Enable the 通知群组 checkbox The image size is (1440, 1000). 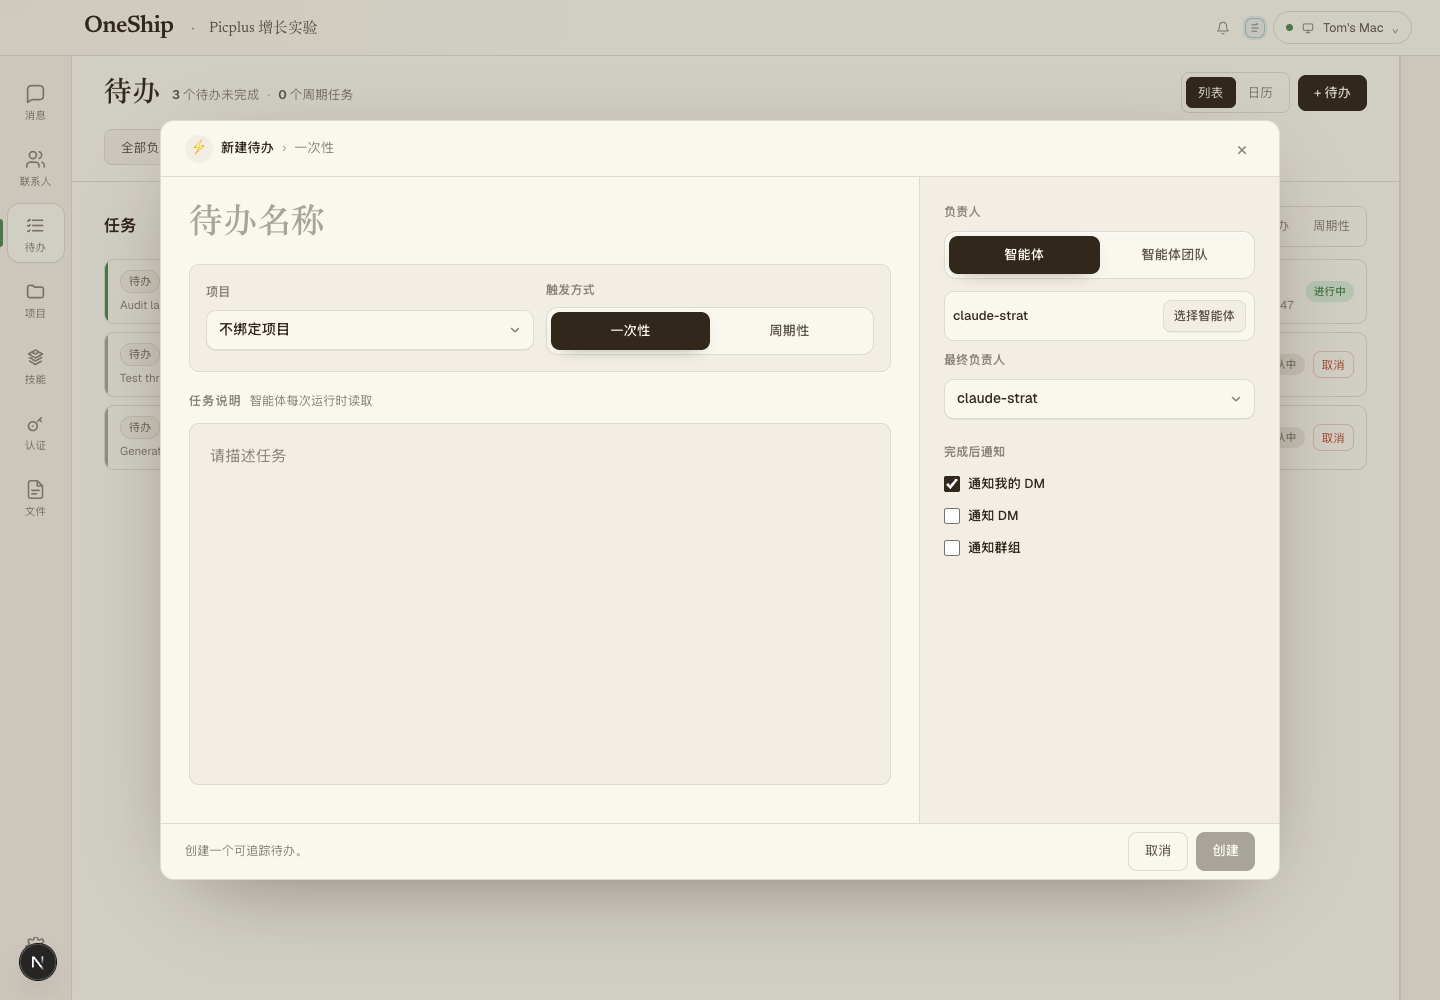click(952, 548)
